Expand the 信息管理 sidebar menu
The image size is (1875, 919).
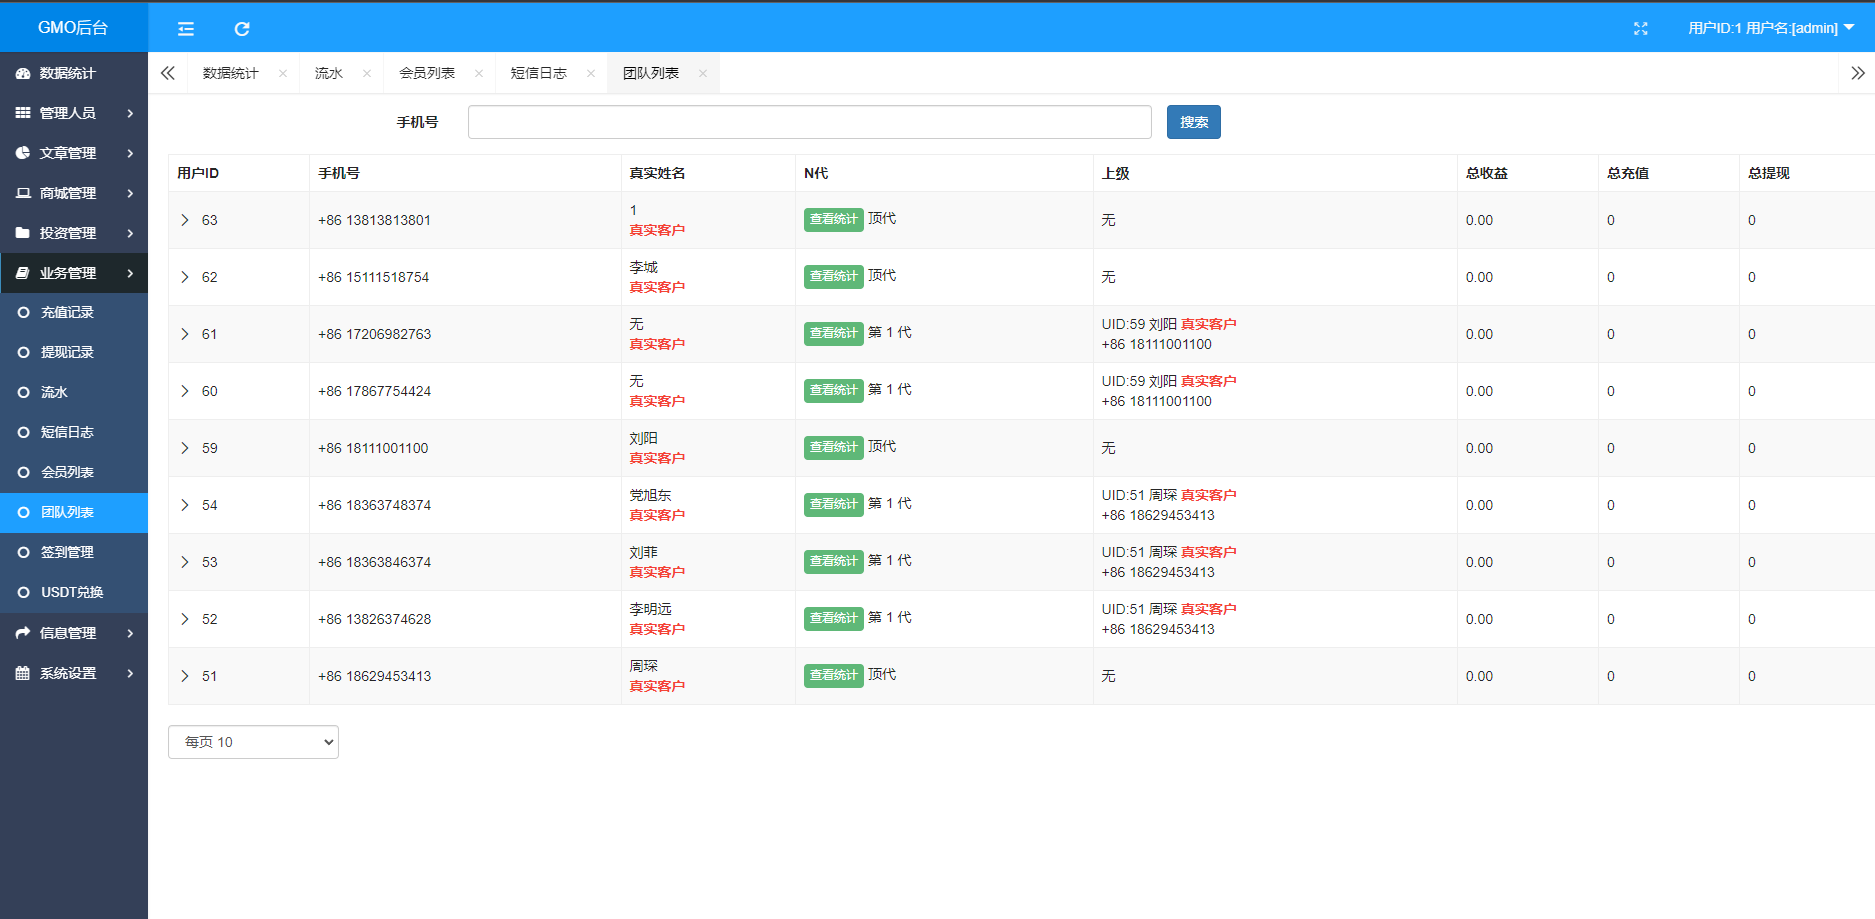74,633
